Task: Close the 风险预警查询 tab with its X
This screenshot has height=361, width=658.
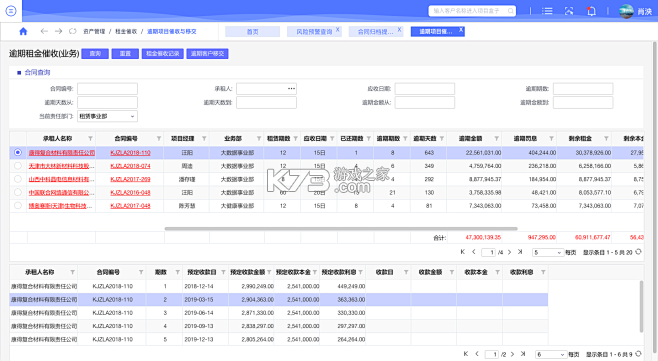Action: point(338,30)
